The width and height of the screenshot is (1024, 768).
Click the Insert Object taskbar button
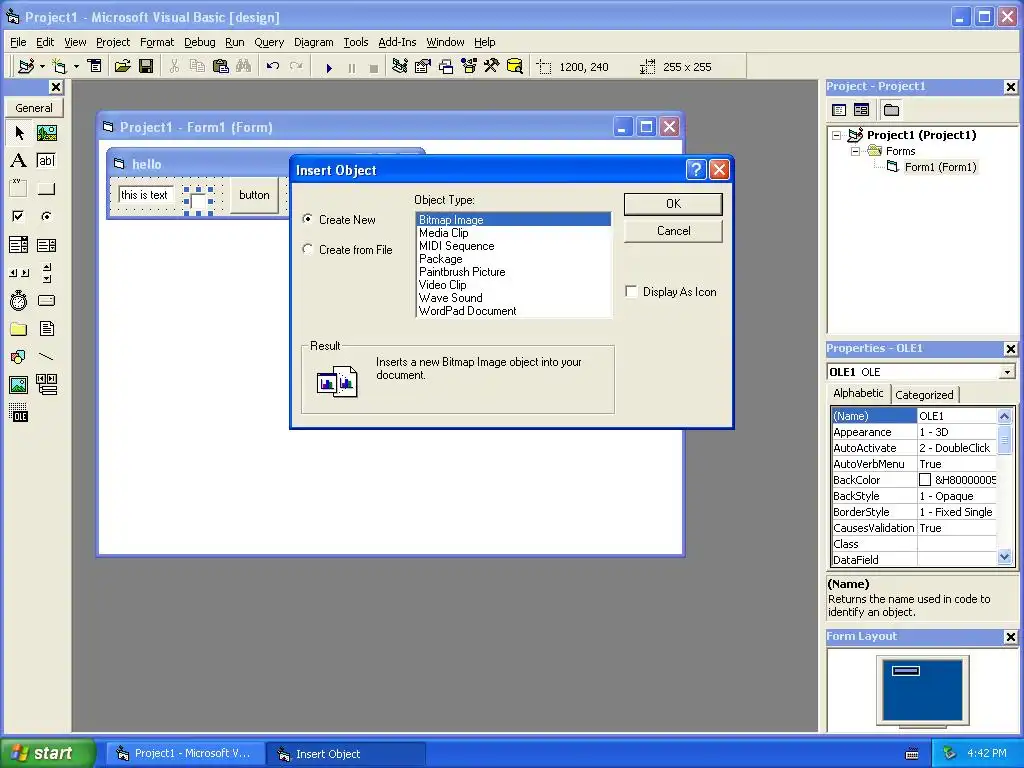pos(346,754)
